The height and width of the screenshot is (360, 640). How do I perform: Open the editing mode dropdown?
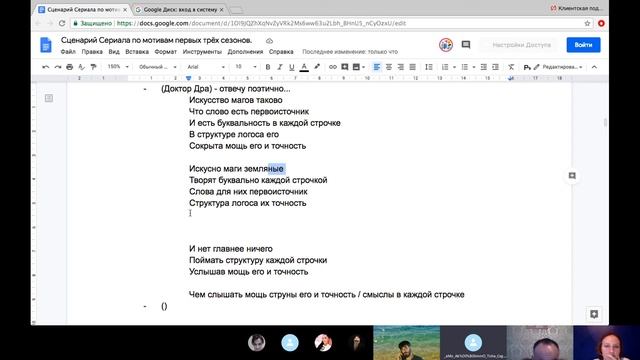point(558,67)
